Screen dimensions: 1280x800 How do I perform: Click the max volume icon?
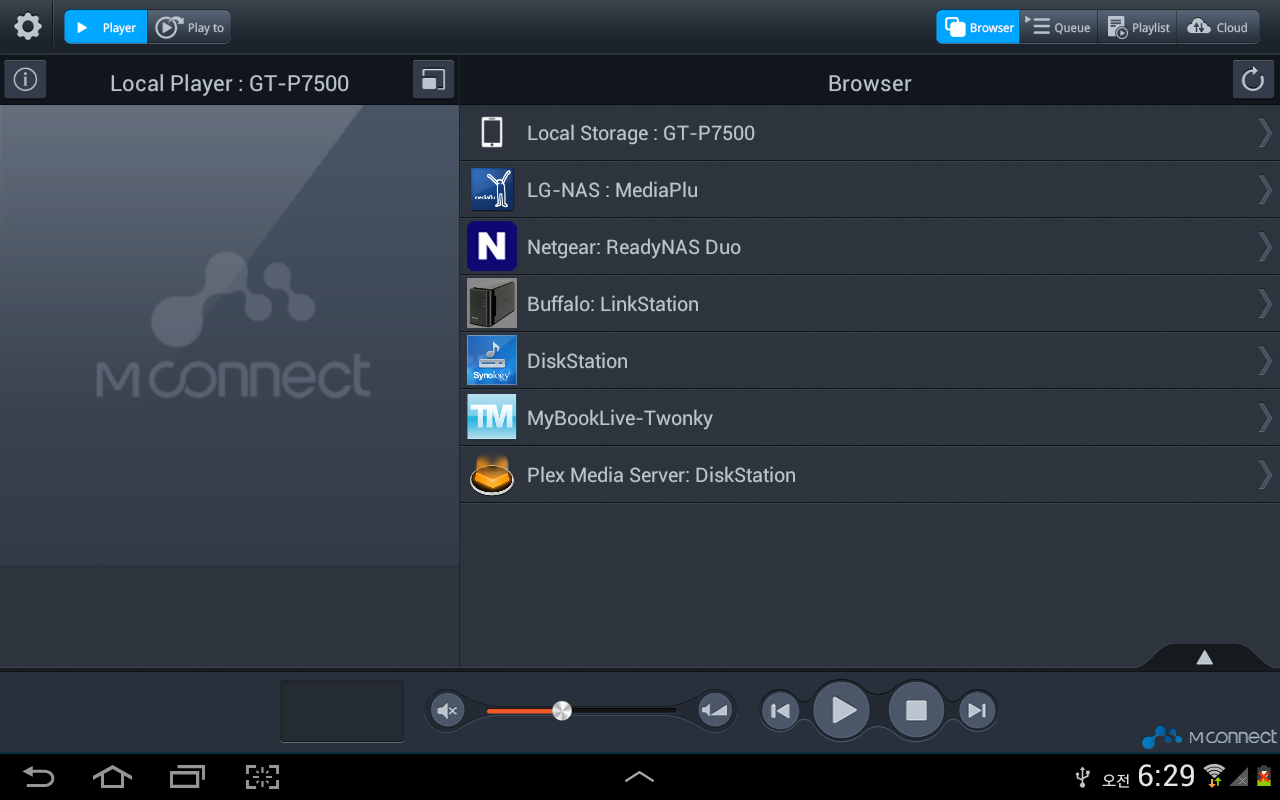click(715, 711)
